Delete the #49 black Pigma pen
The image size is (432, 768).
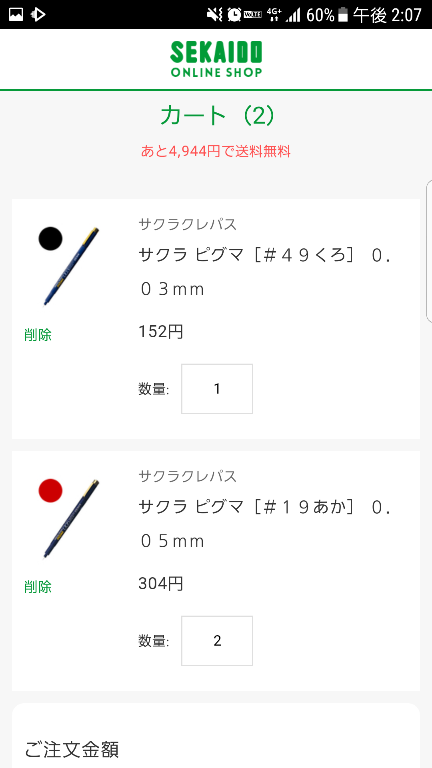pyautogui.click(x=38, y=335)
